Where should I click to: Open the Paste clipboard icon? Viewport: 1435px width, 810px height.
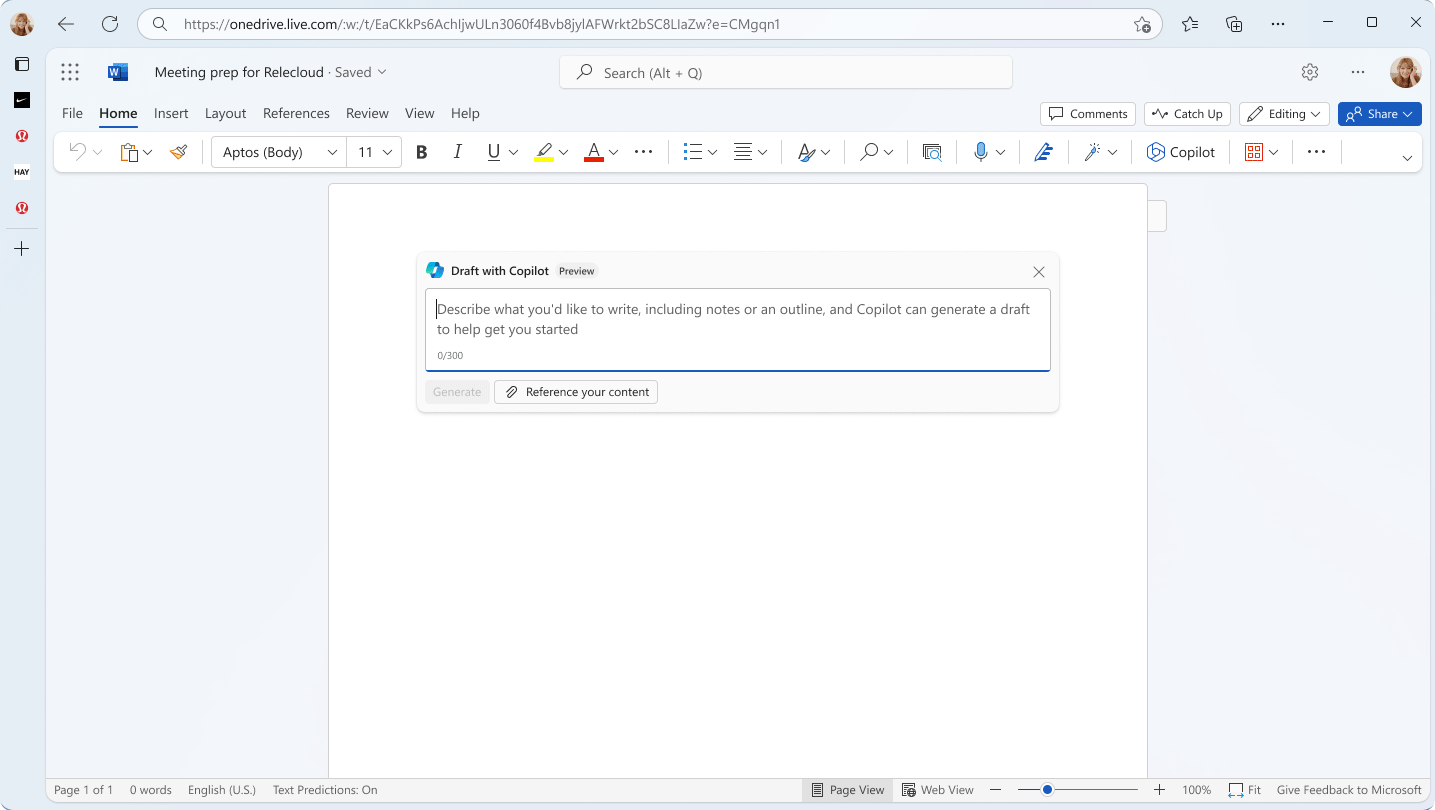[x=129, y=151]
